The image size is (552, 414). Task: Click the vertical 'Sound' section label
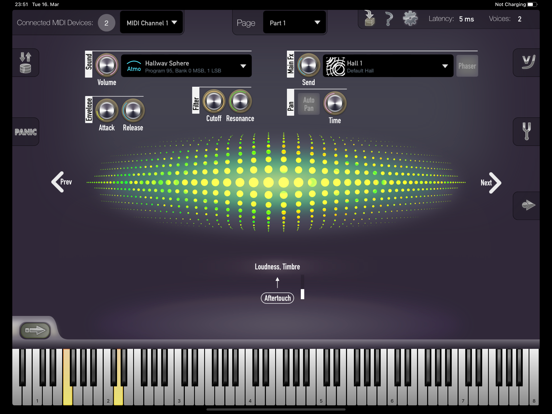[x=89, y=64]
